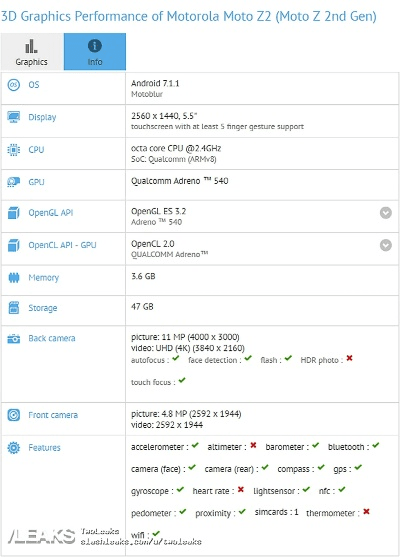Click the Display monitor icon

[13, 117]
